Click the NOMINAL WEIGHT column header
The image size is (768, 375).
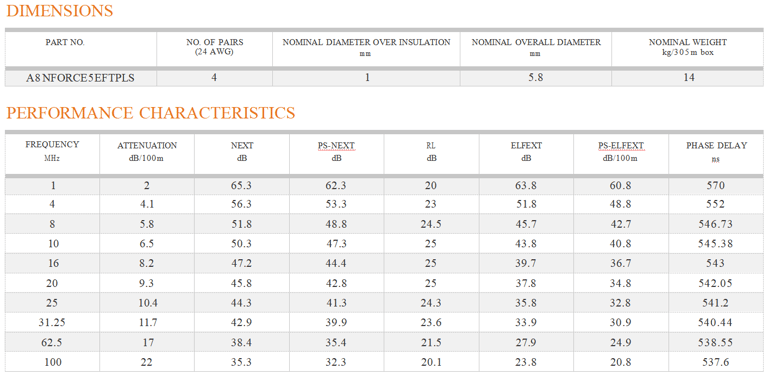coord(688,47)
